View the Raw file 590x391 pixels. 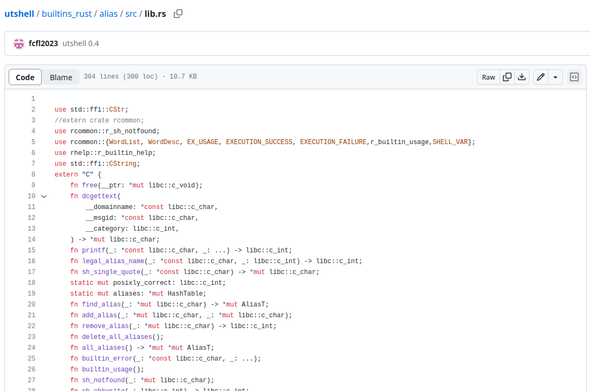click(x=488, y=77)
